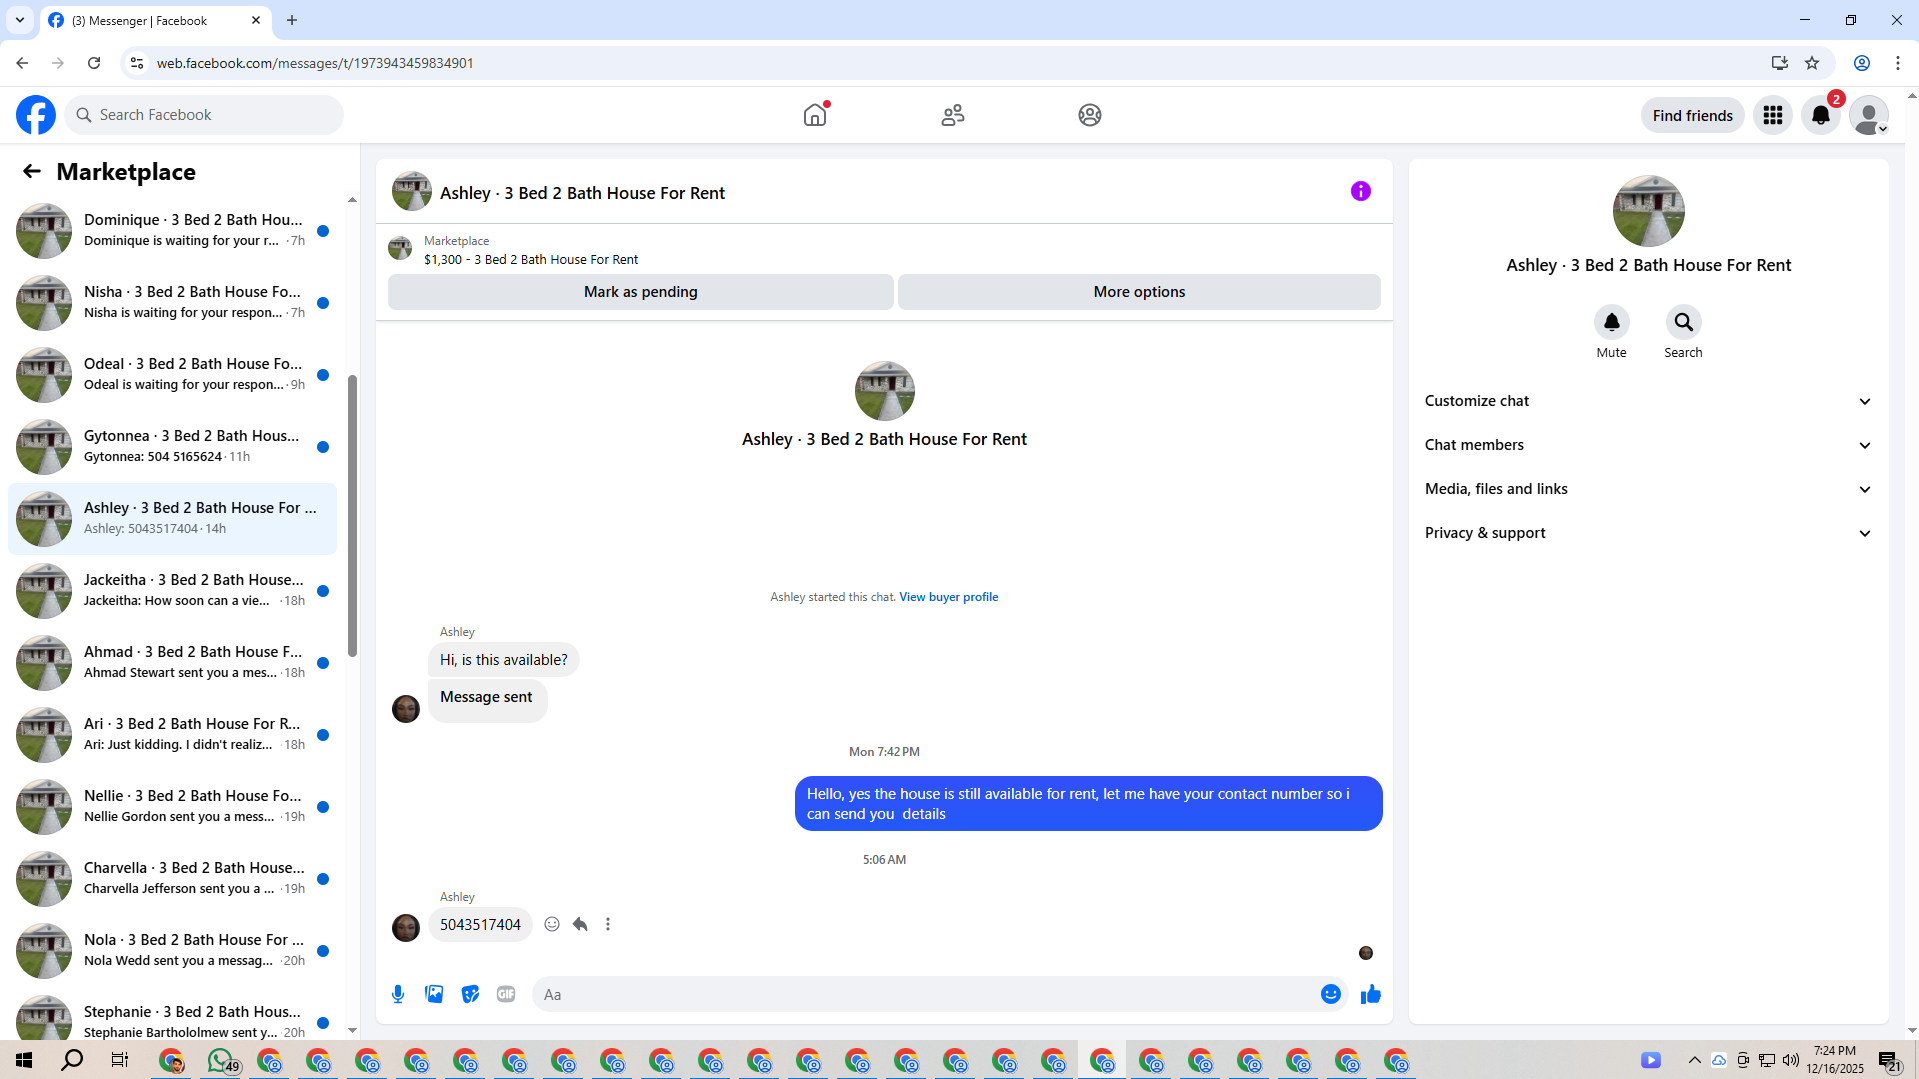Open the WhatsApp taskbar icon
This screenshot has width=1919, height=1079.
pos(222,1060)
